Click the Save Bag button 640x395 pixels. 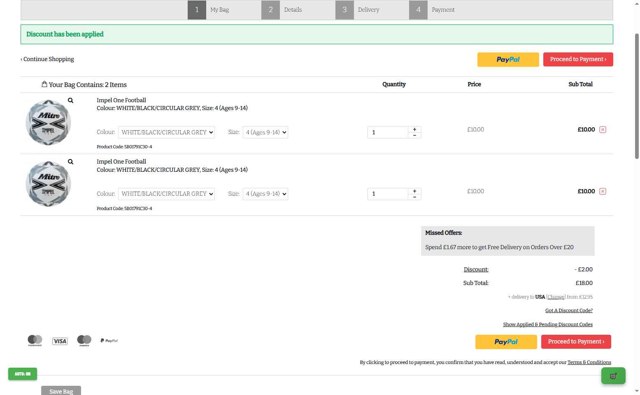tap(61, 391)
